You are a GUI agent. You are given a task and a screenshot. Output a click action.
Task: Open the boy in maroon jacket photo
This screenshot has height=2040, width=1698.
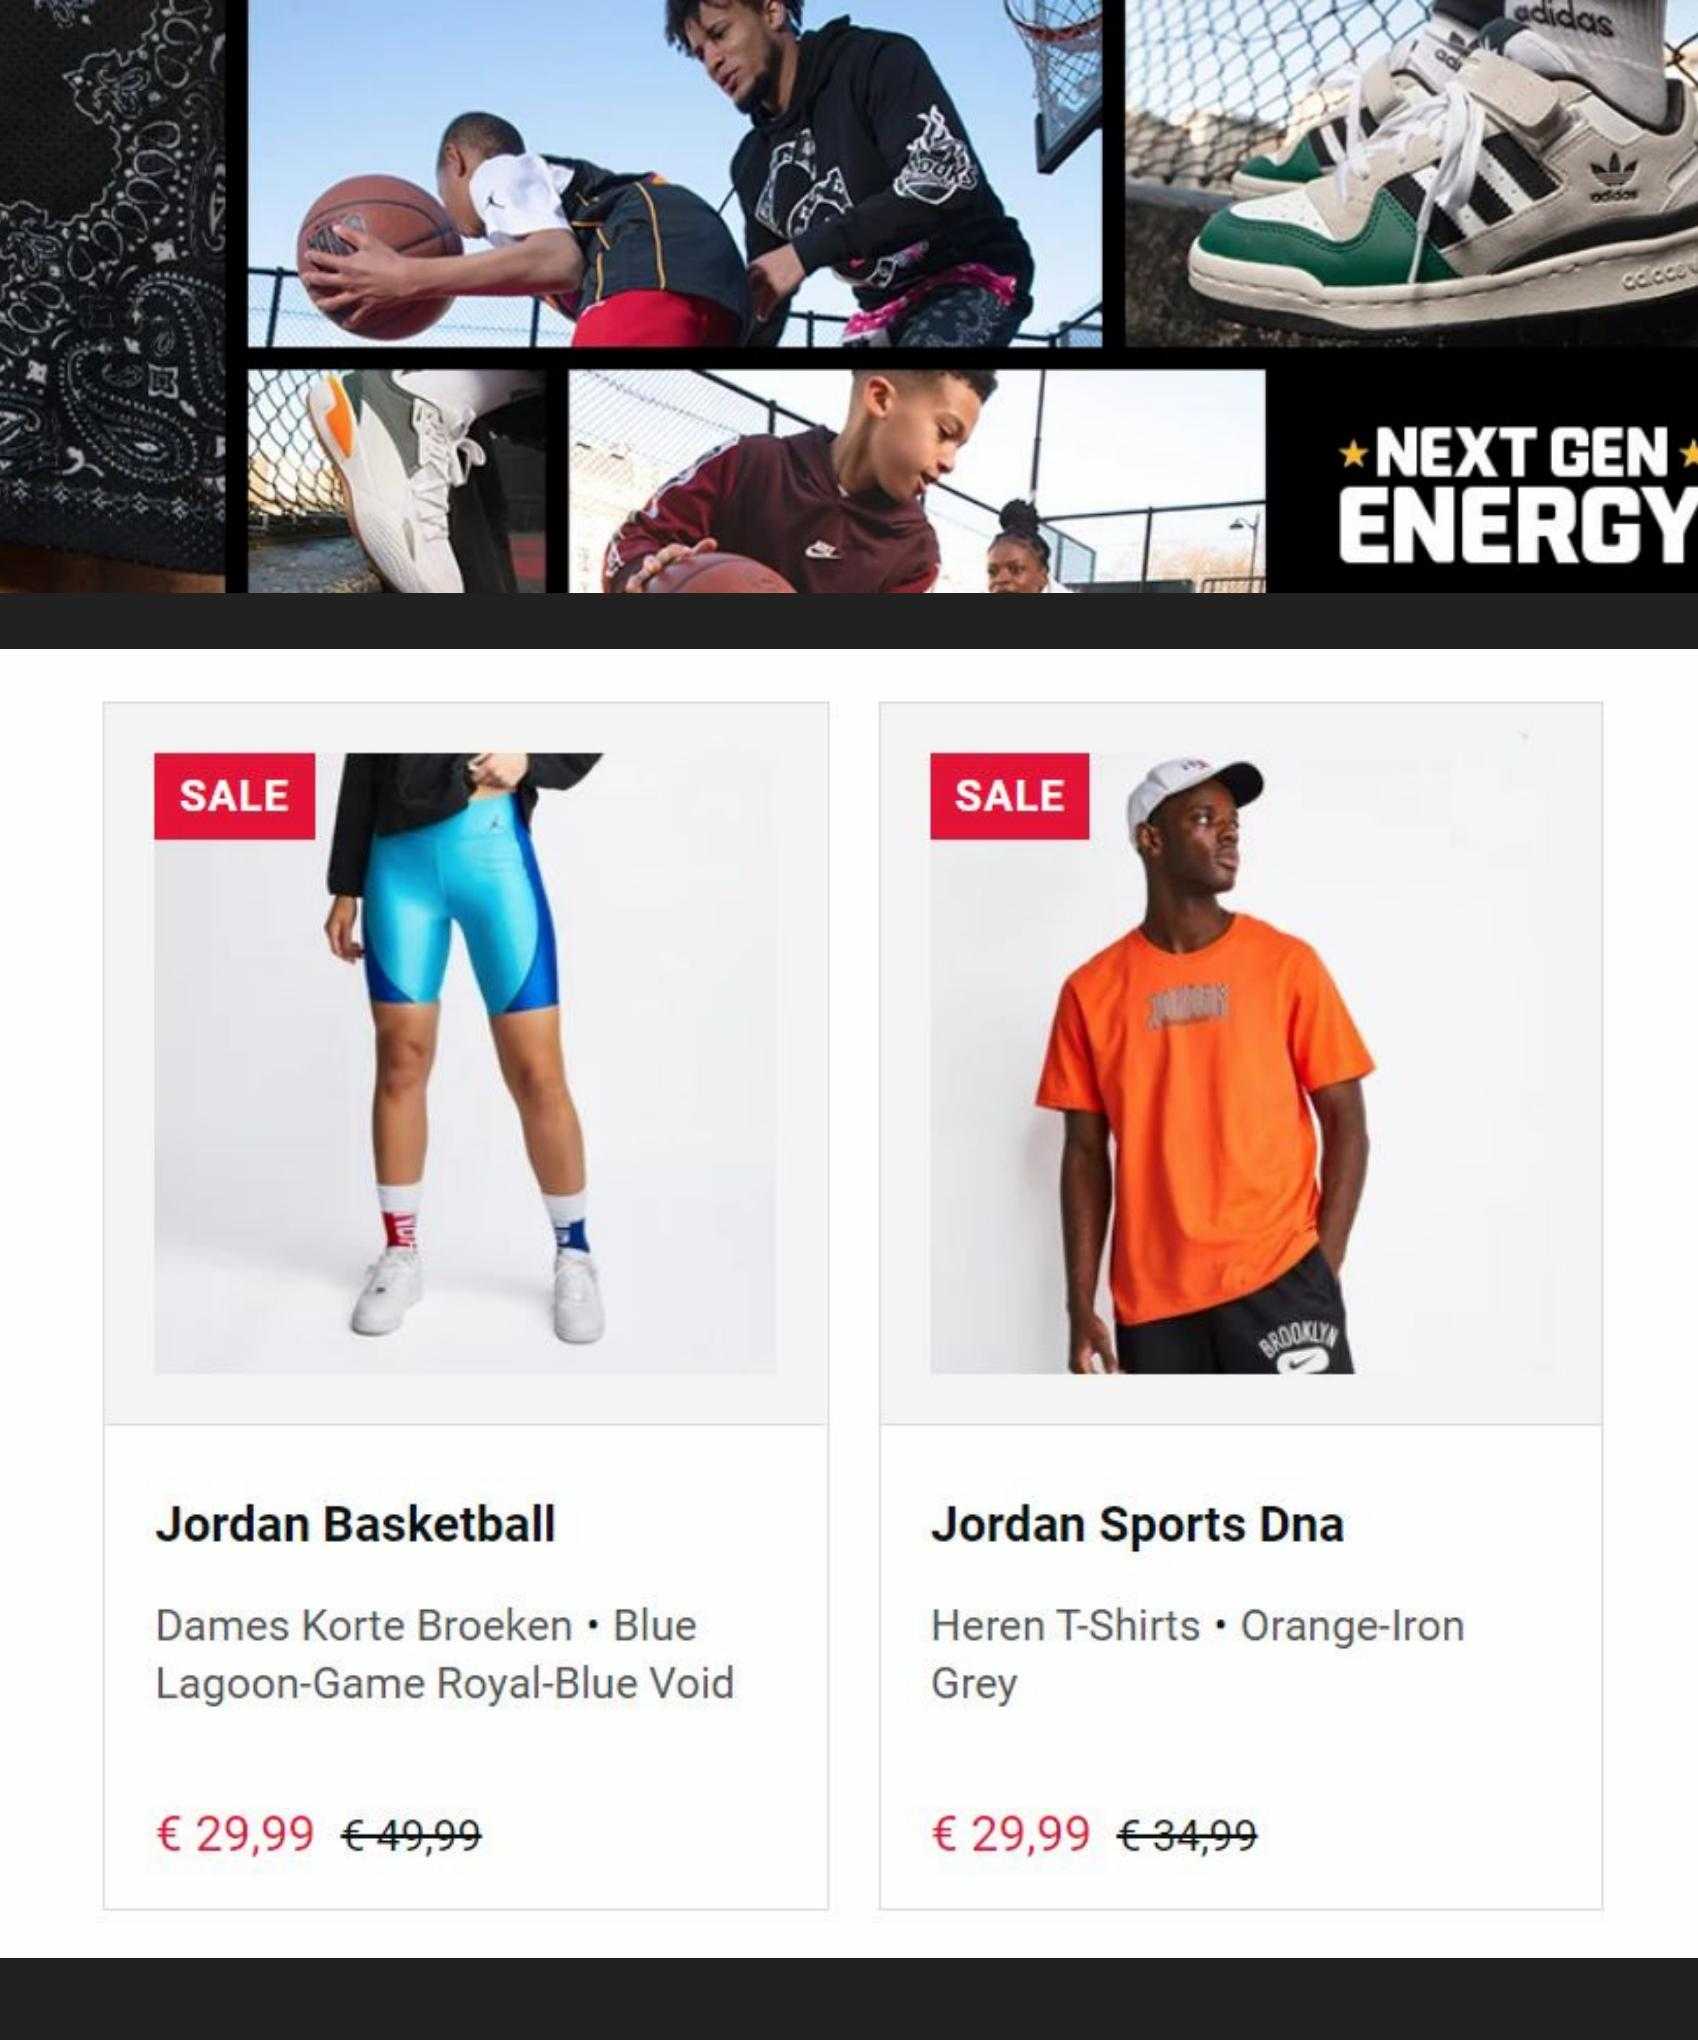[x=916, y=481]
